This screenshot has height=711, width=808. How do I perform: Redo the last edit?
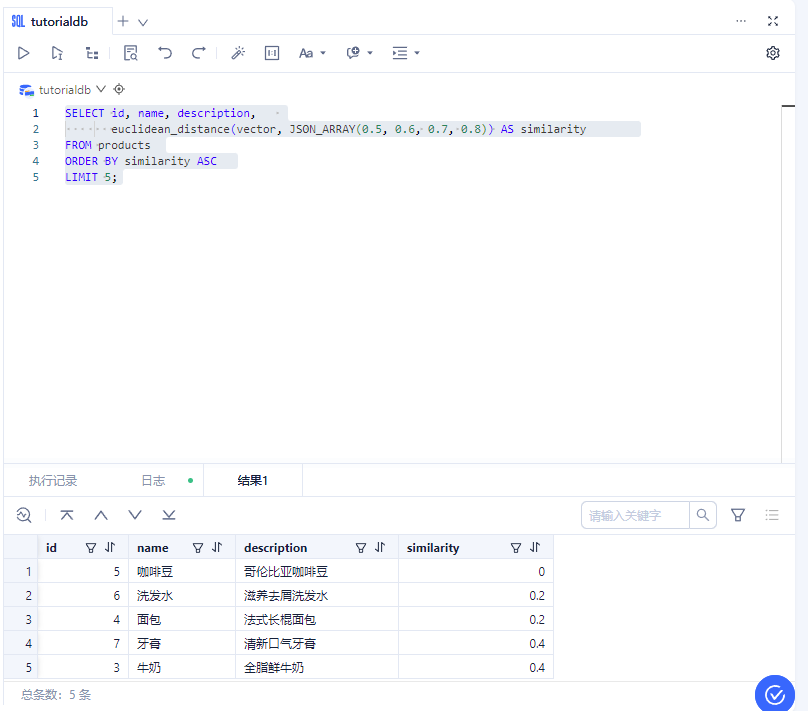point(198,53)
